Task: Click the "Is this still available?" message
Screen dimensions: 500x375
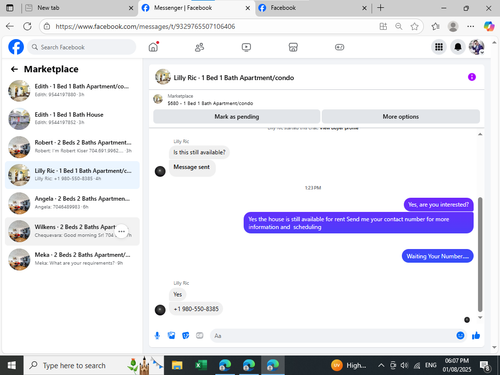Action: (199, 152)
